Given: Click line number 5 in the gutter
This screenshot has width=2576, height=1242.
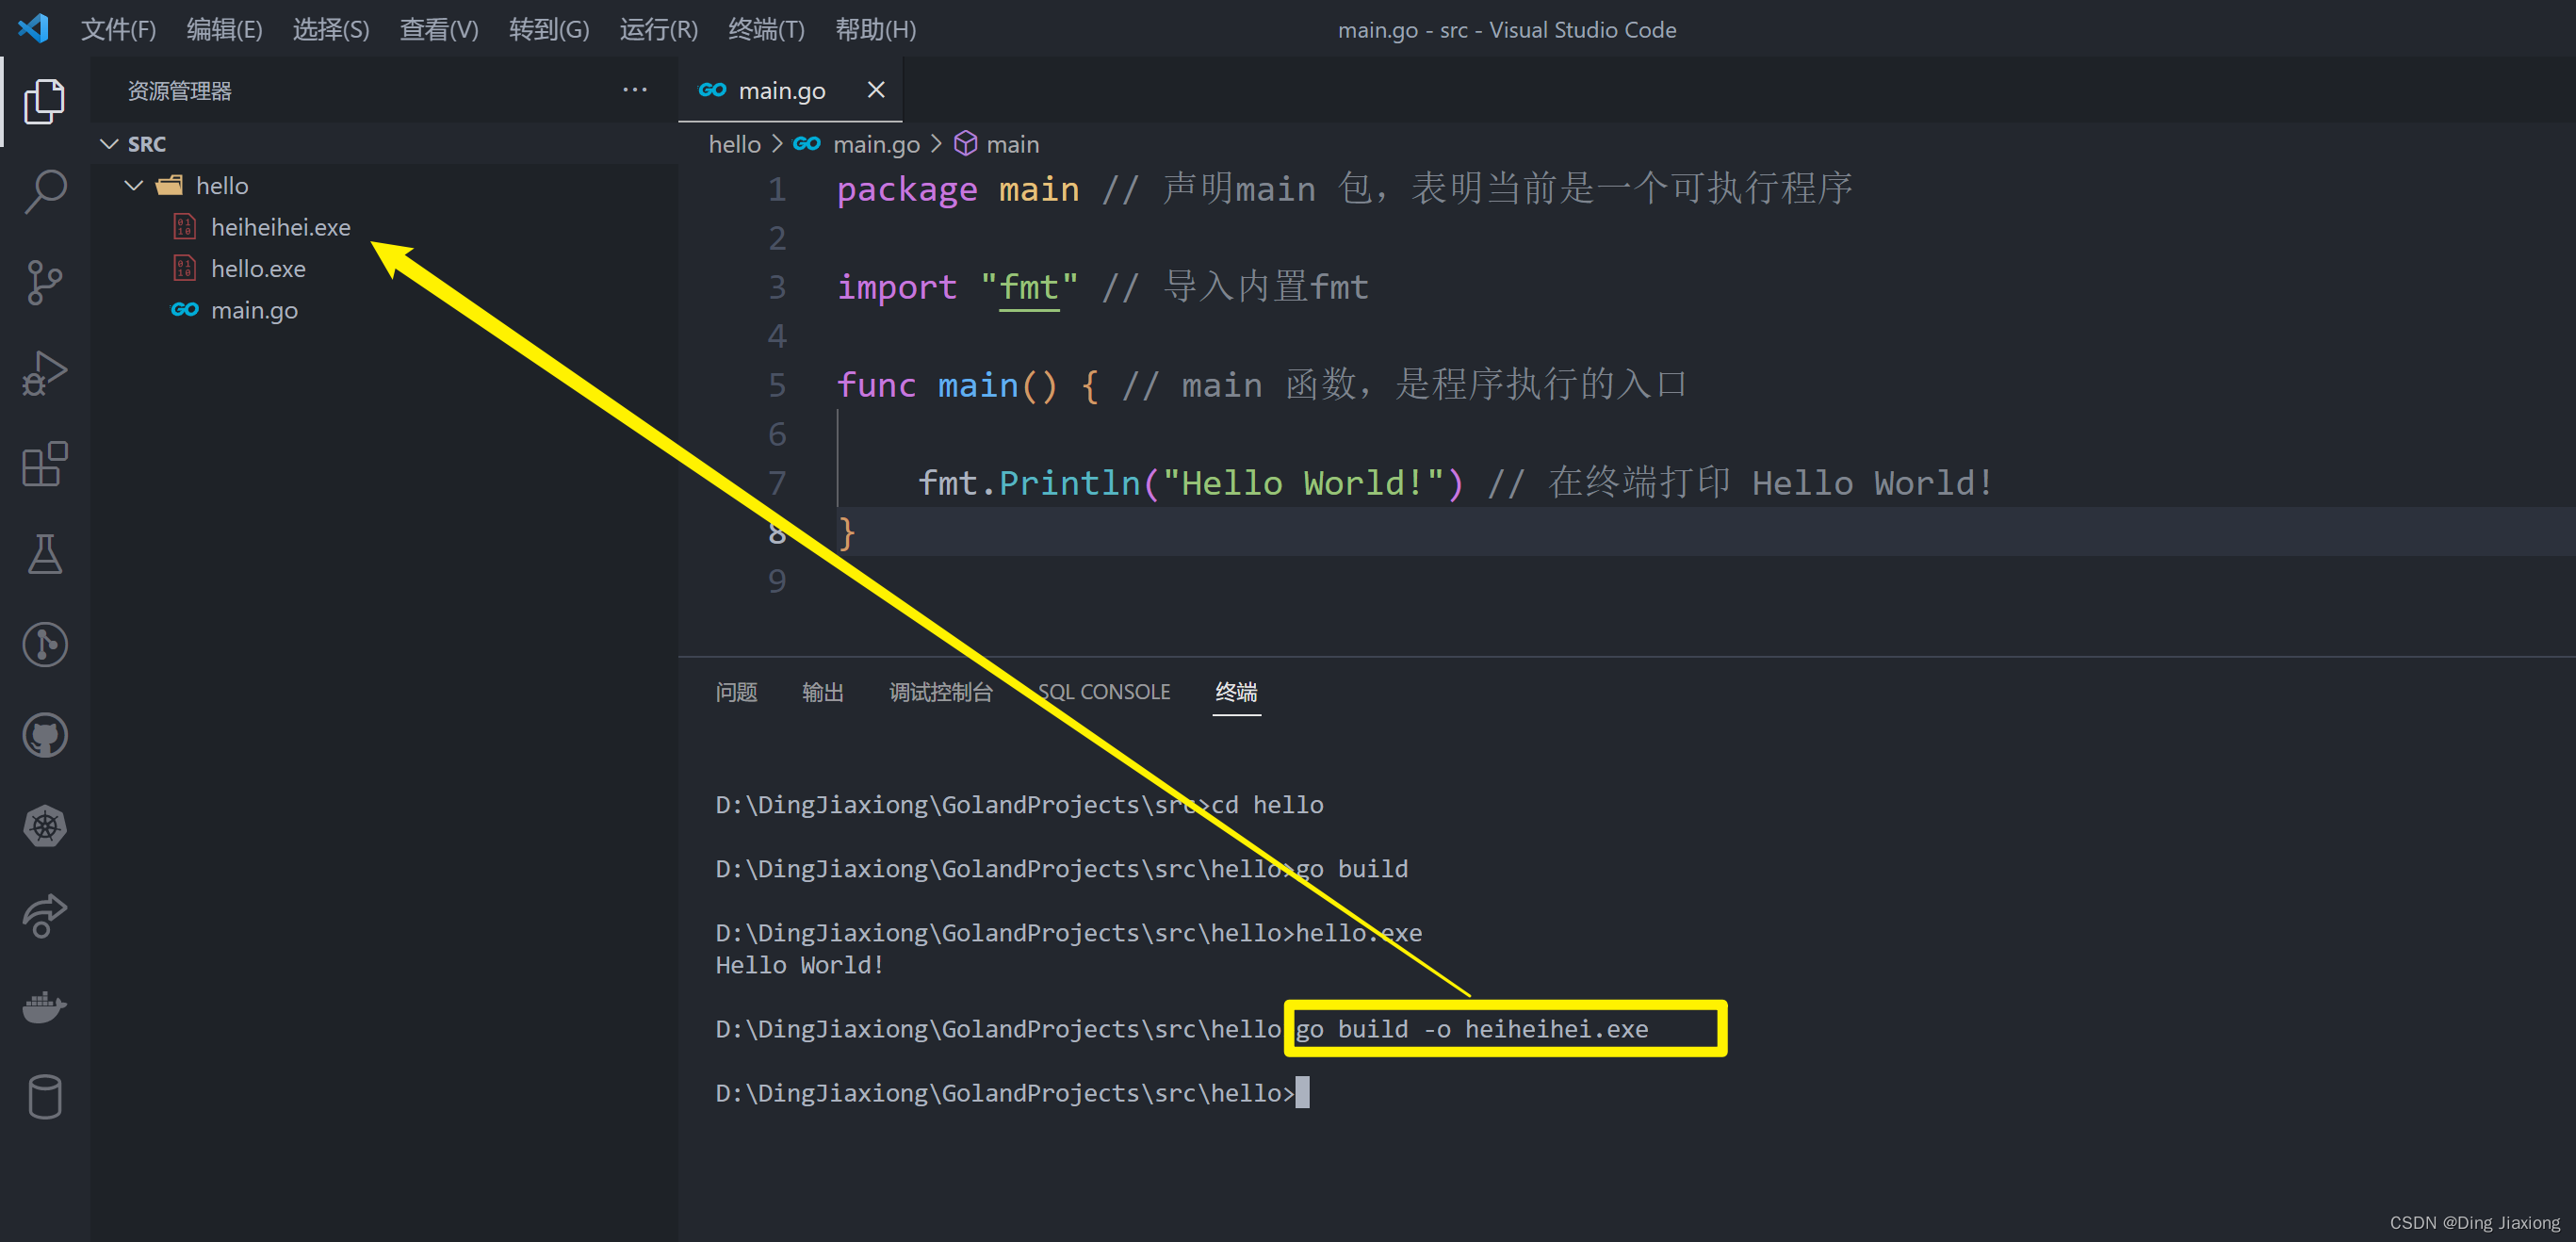Looking at the screenshot, I should [777, 385].
